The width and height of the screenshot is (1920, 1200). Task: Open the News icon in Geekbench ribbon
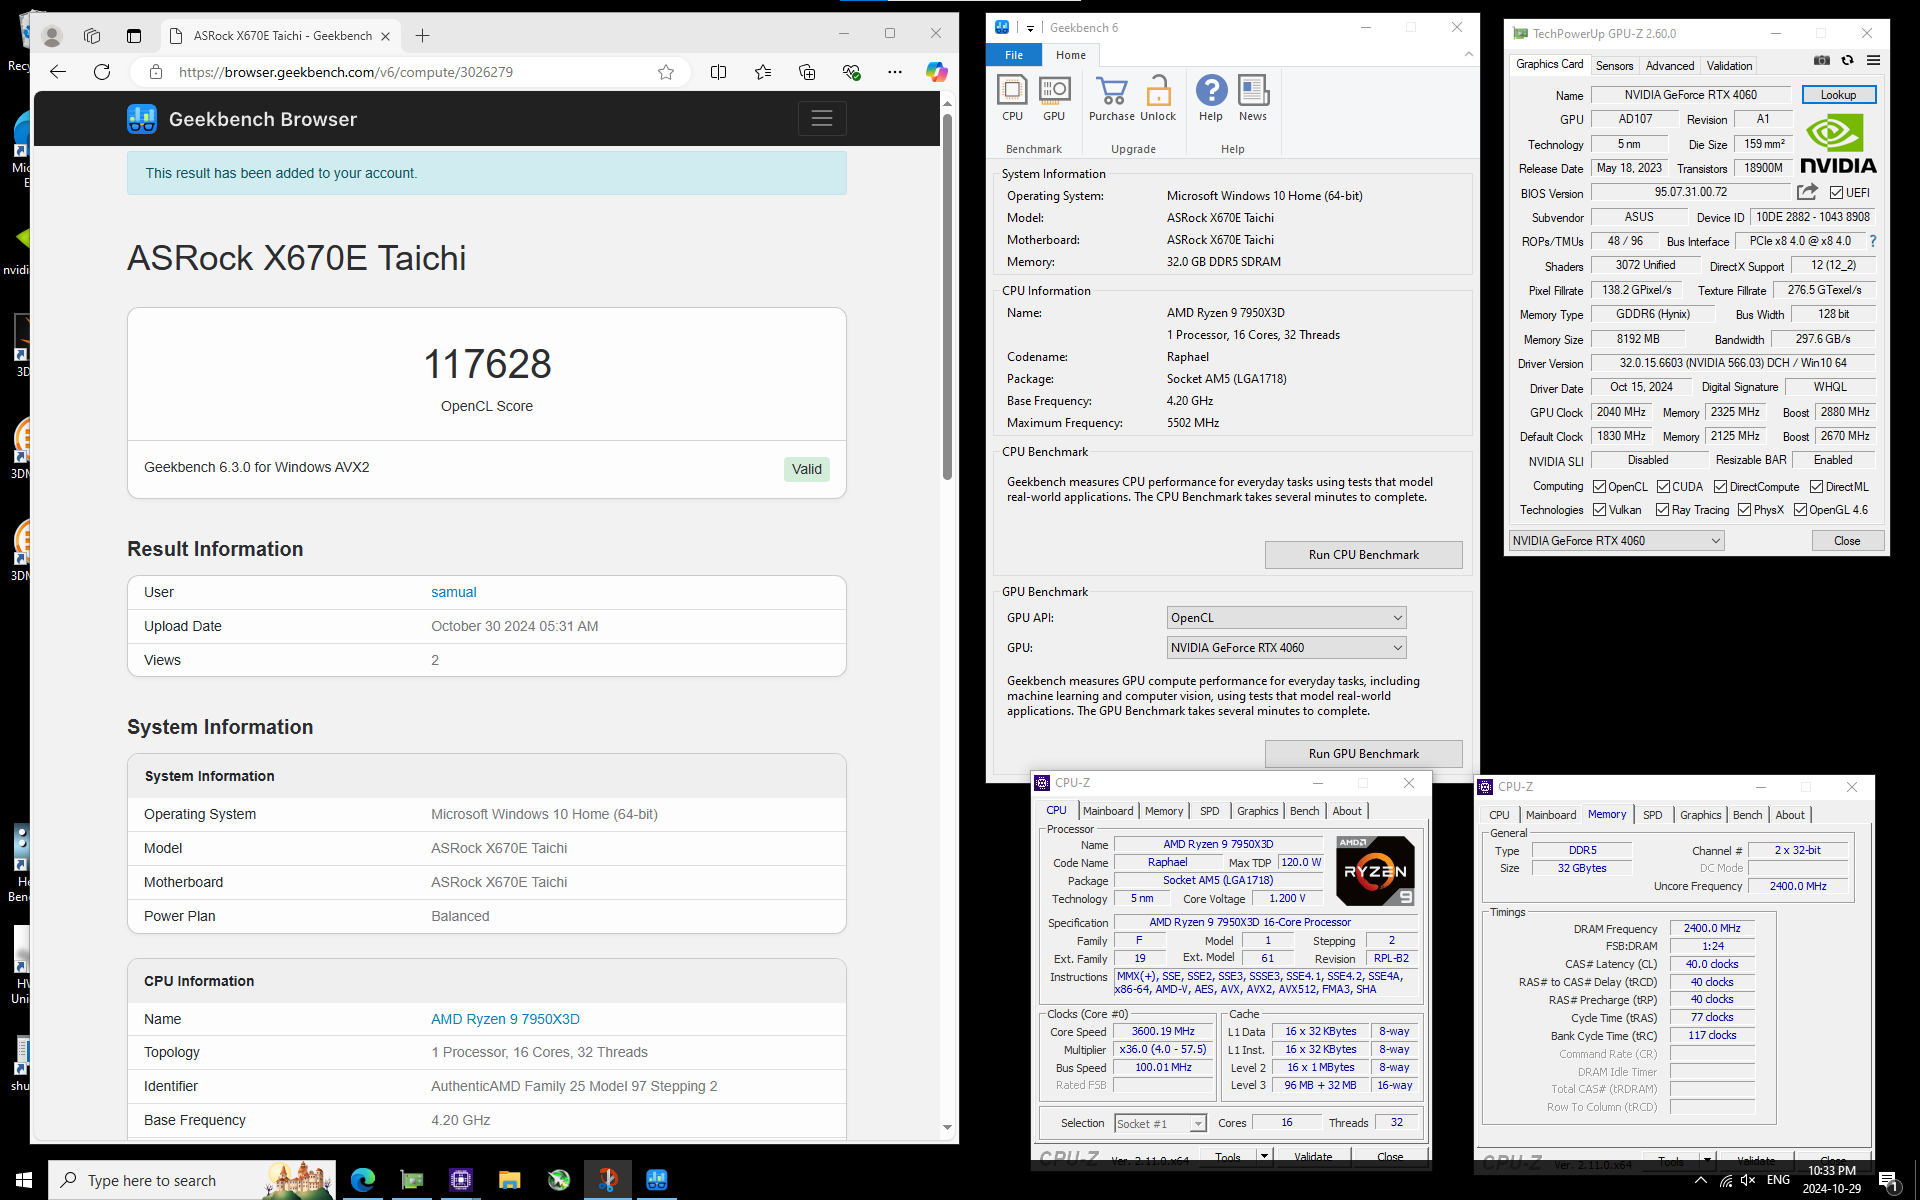(x=1253, y=98)
